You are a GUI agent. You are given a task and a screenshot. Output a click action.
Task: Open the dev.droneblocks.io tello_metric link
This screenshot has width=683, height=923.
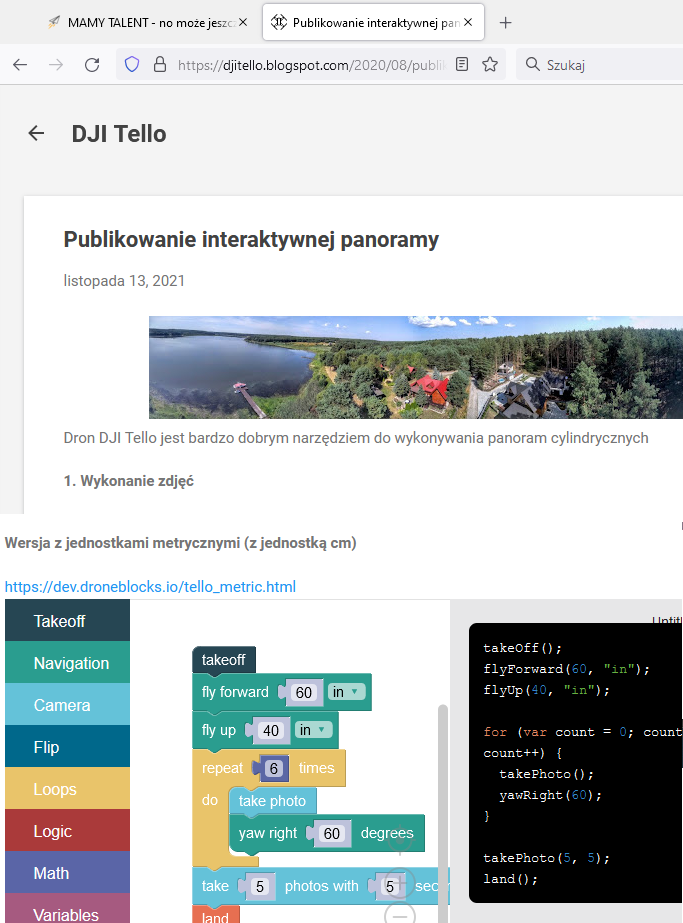point(150,587)
